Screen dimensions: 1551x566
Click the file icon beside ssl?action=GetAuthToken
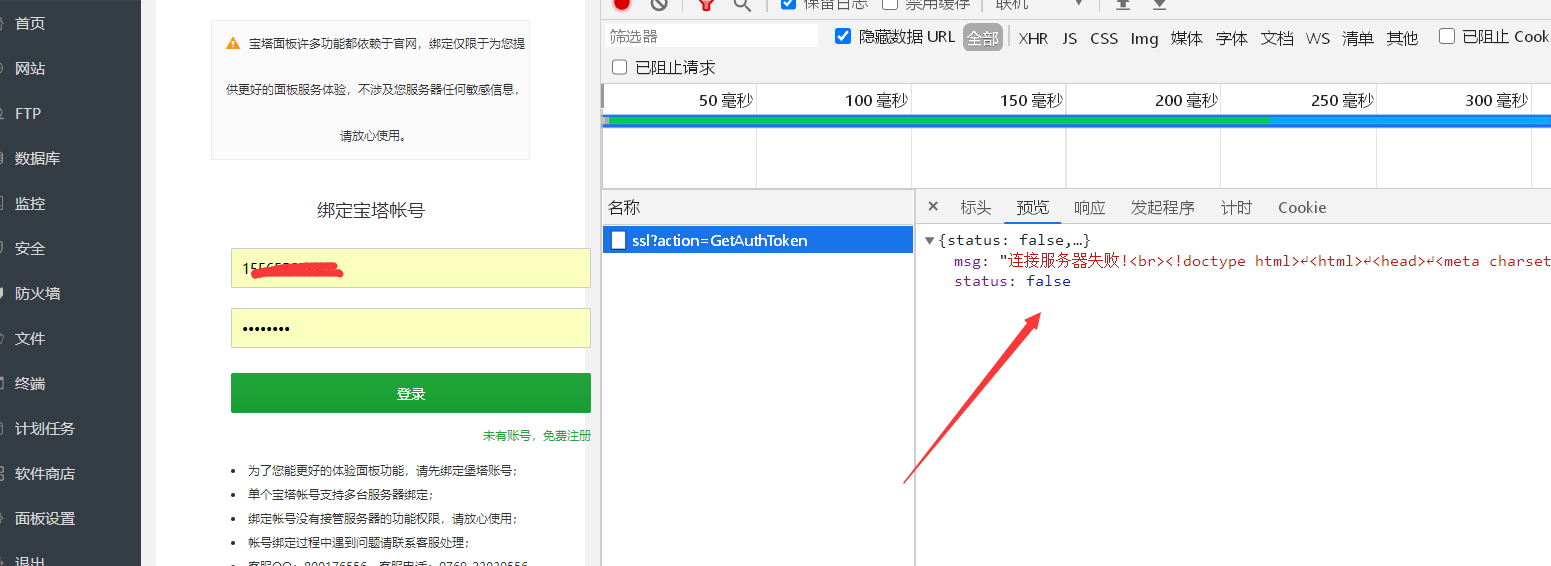[619, 240]
